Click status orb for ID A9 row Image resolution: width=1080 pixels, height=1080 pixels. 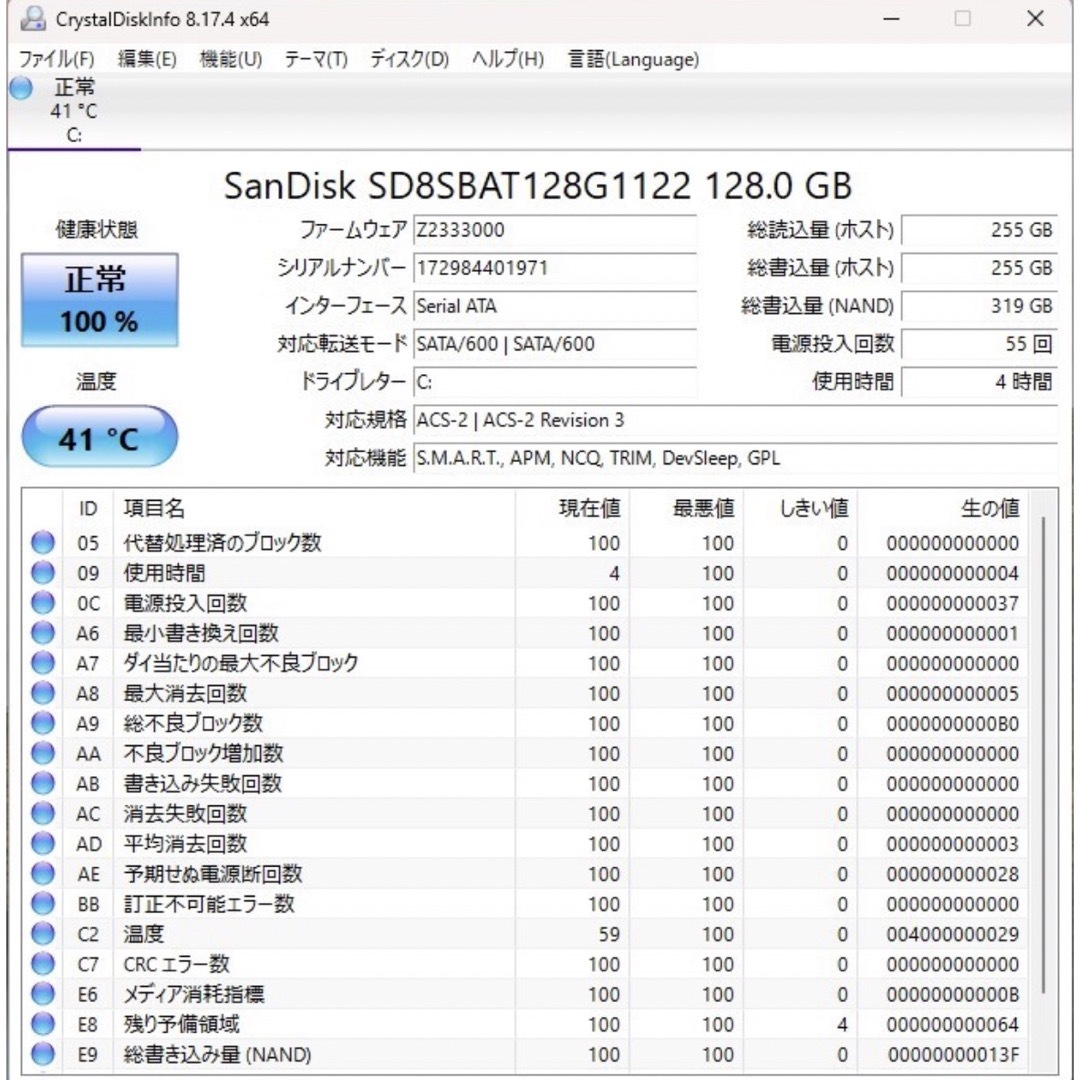click(43, 723)
